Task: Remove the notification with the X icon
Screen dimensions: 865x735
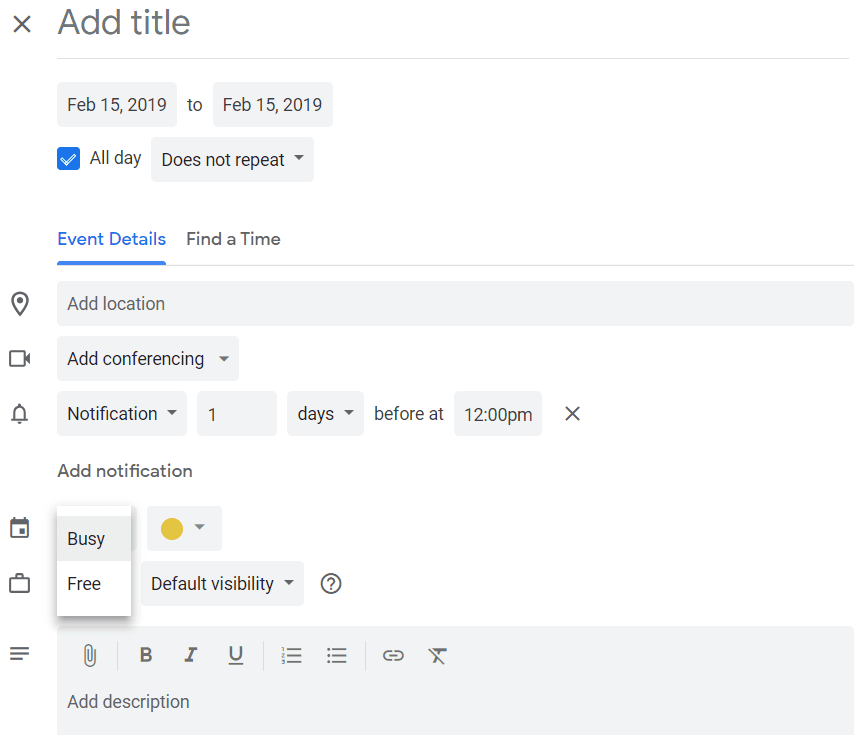Action: (x=573, y=414)
